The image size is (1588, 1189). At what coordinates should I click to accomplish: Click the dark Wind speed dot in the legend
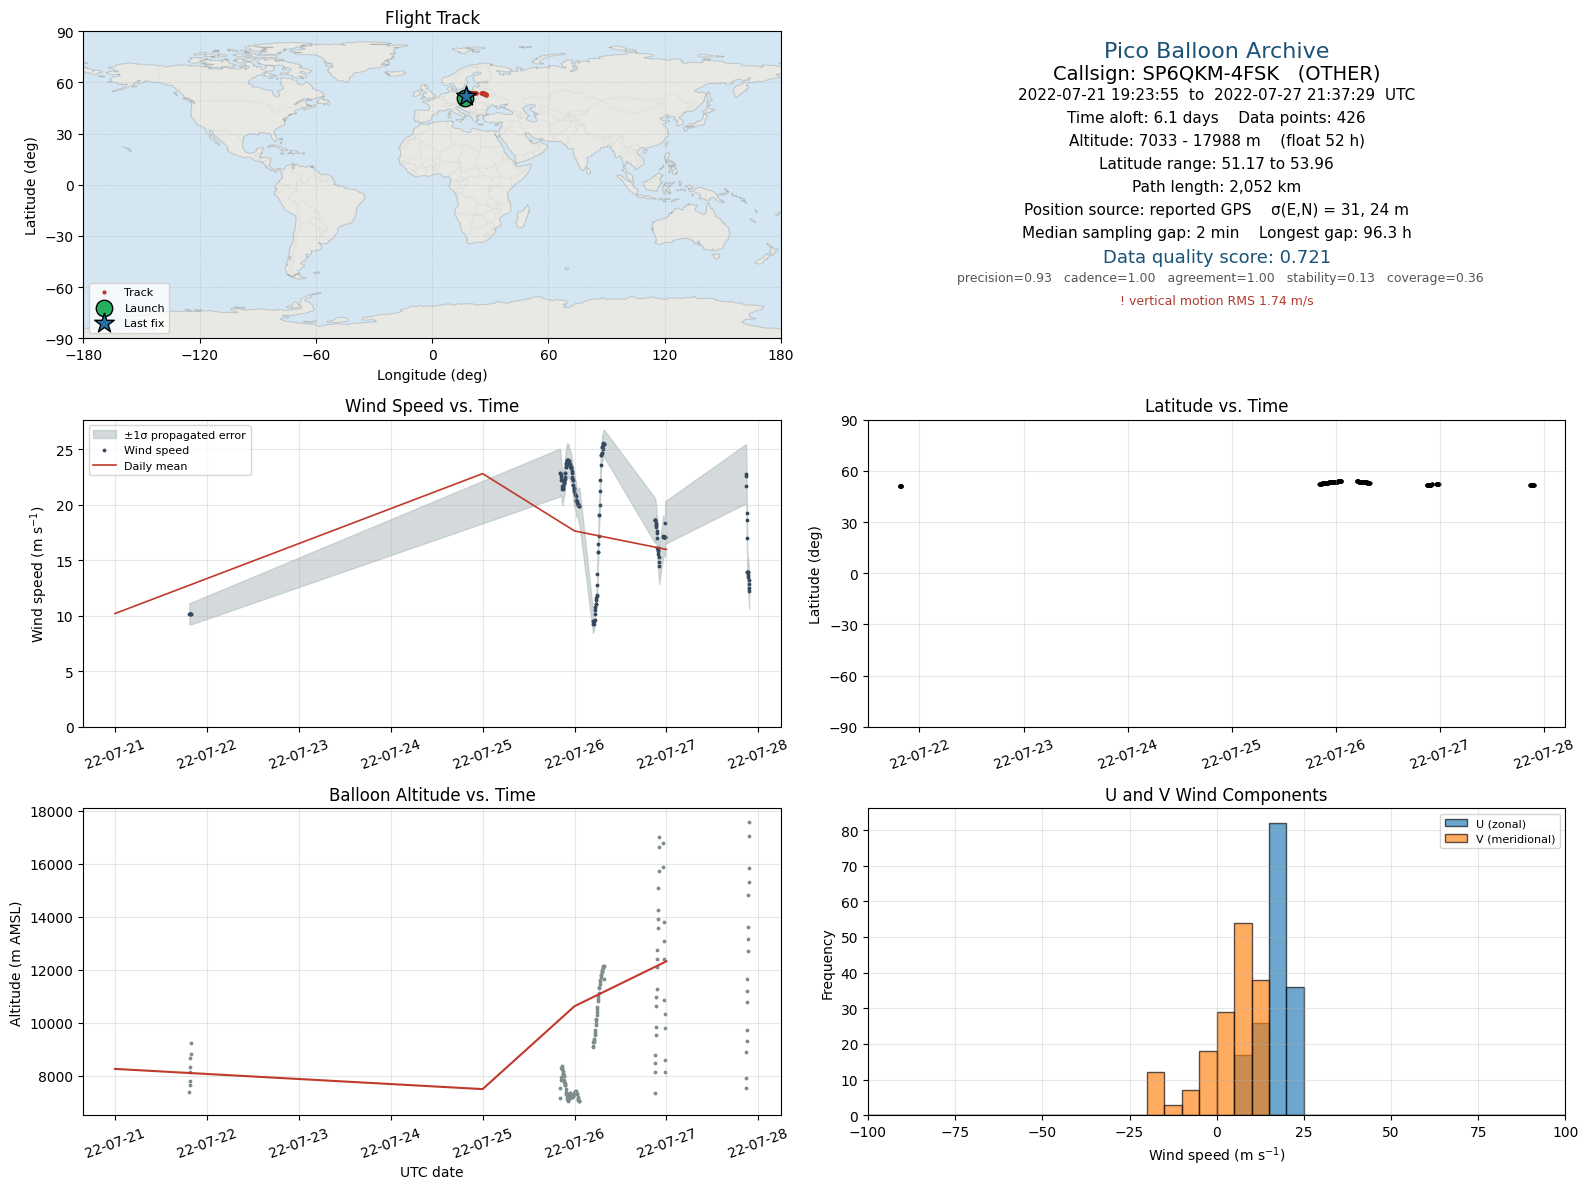point(104,451)
